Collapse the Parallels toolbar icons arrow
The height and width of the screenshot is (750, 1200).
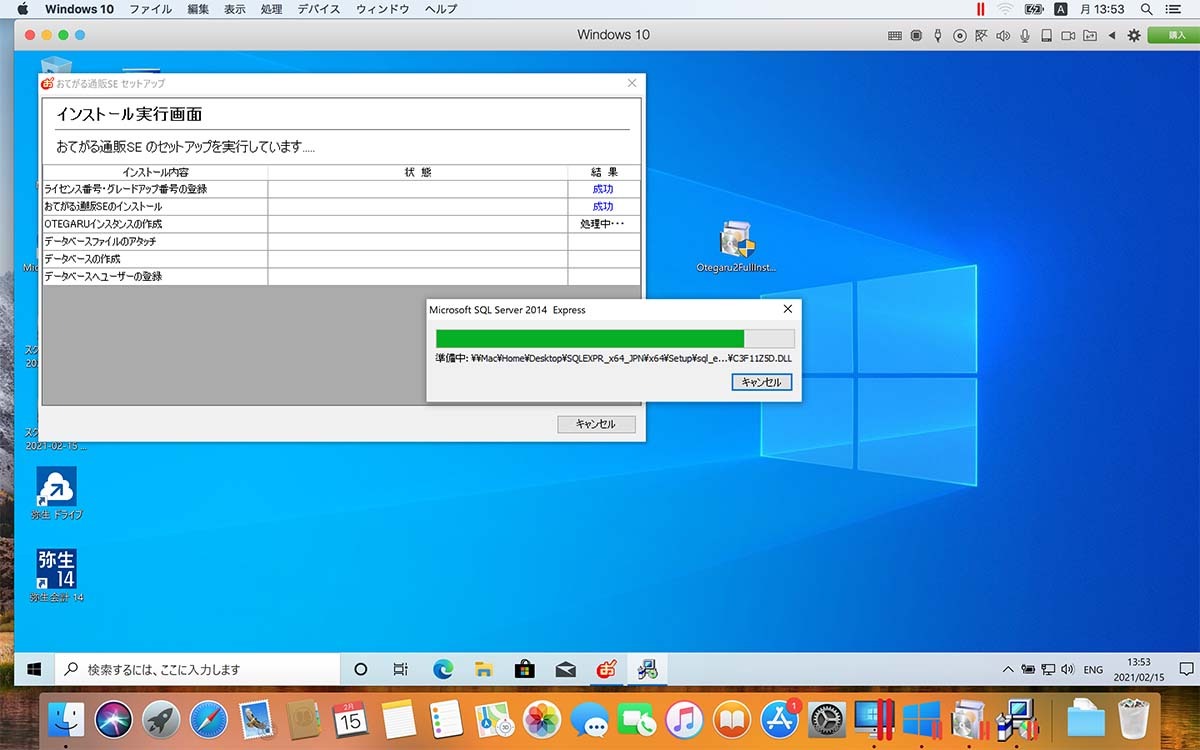[x=1112, y=35]
